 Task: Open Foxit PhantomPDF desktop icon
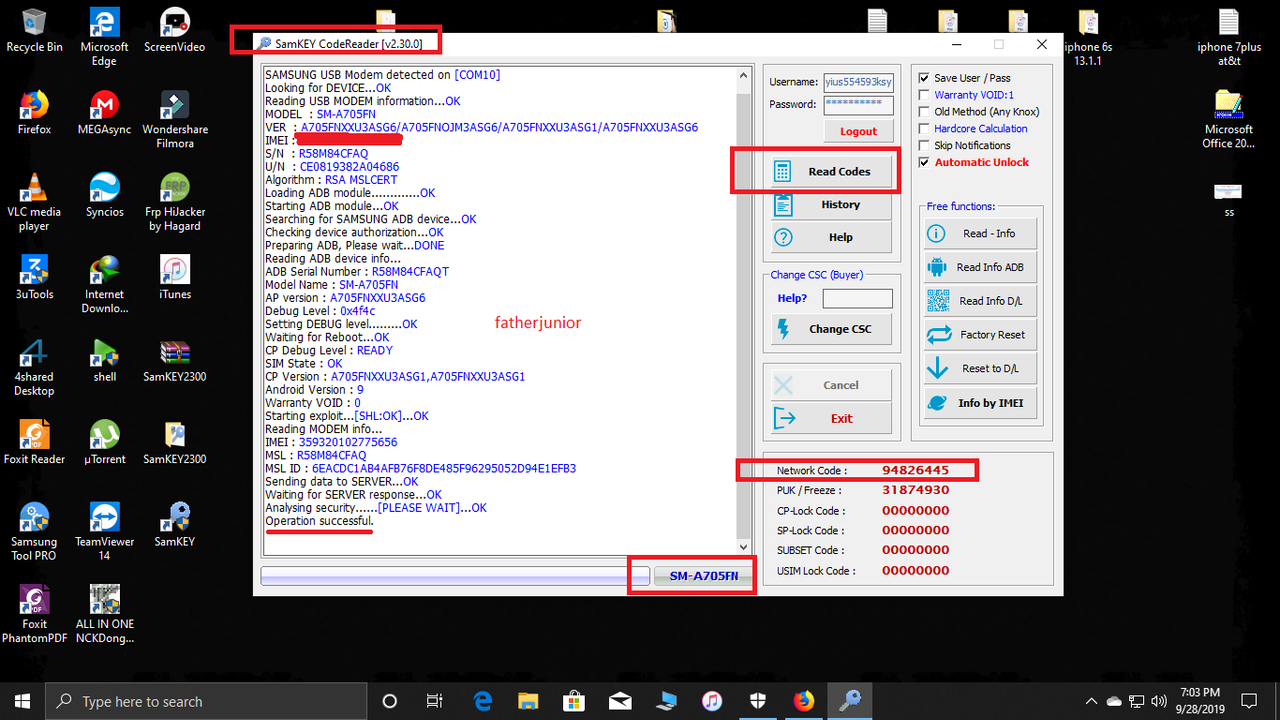(34, 614)
